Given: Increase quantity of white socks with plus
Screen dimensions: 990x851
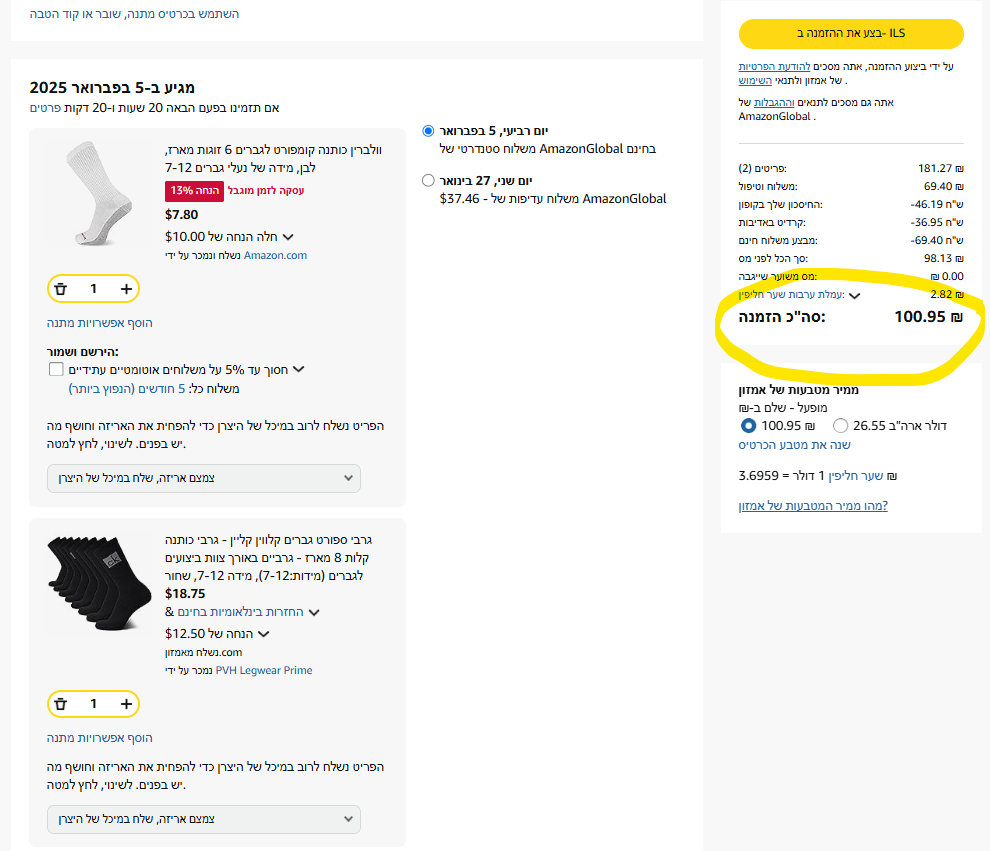Looking at the screenshot, I should pyautogui.click(x=126, y=289).
